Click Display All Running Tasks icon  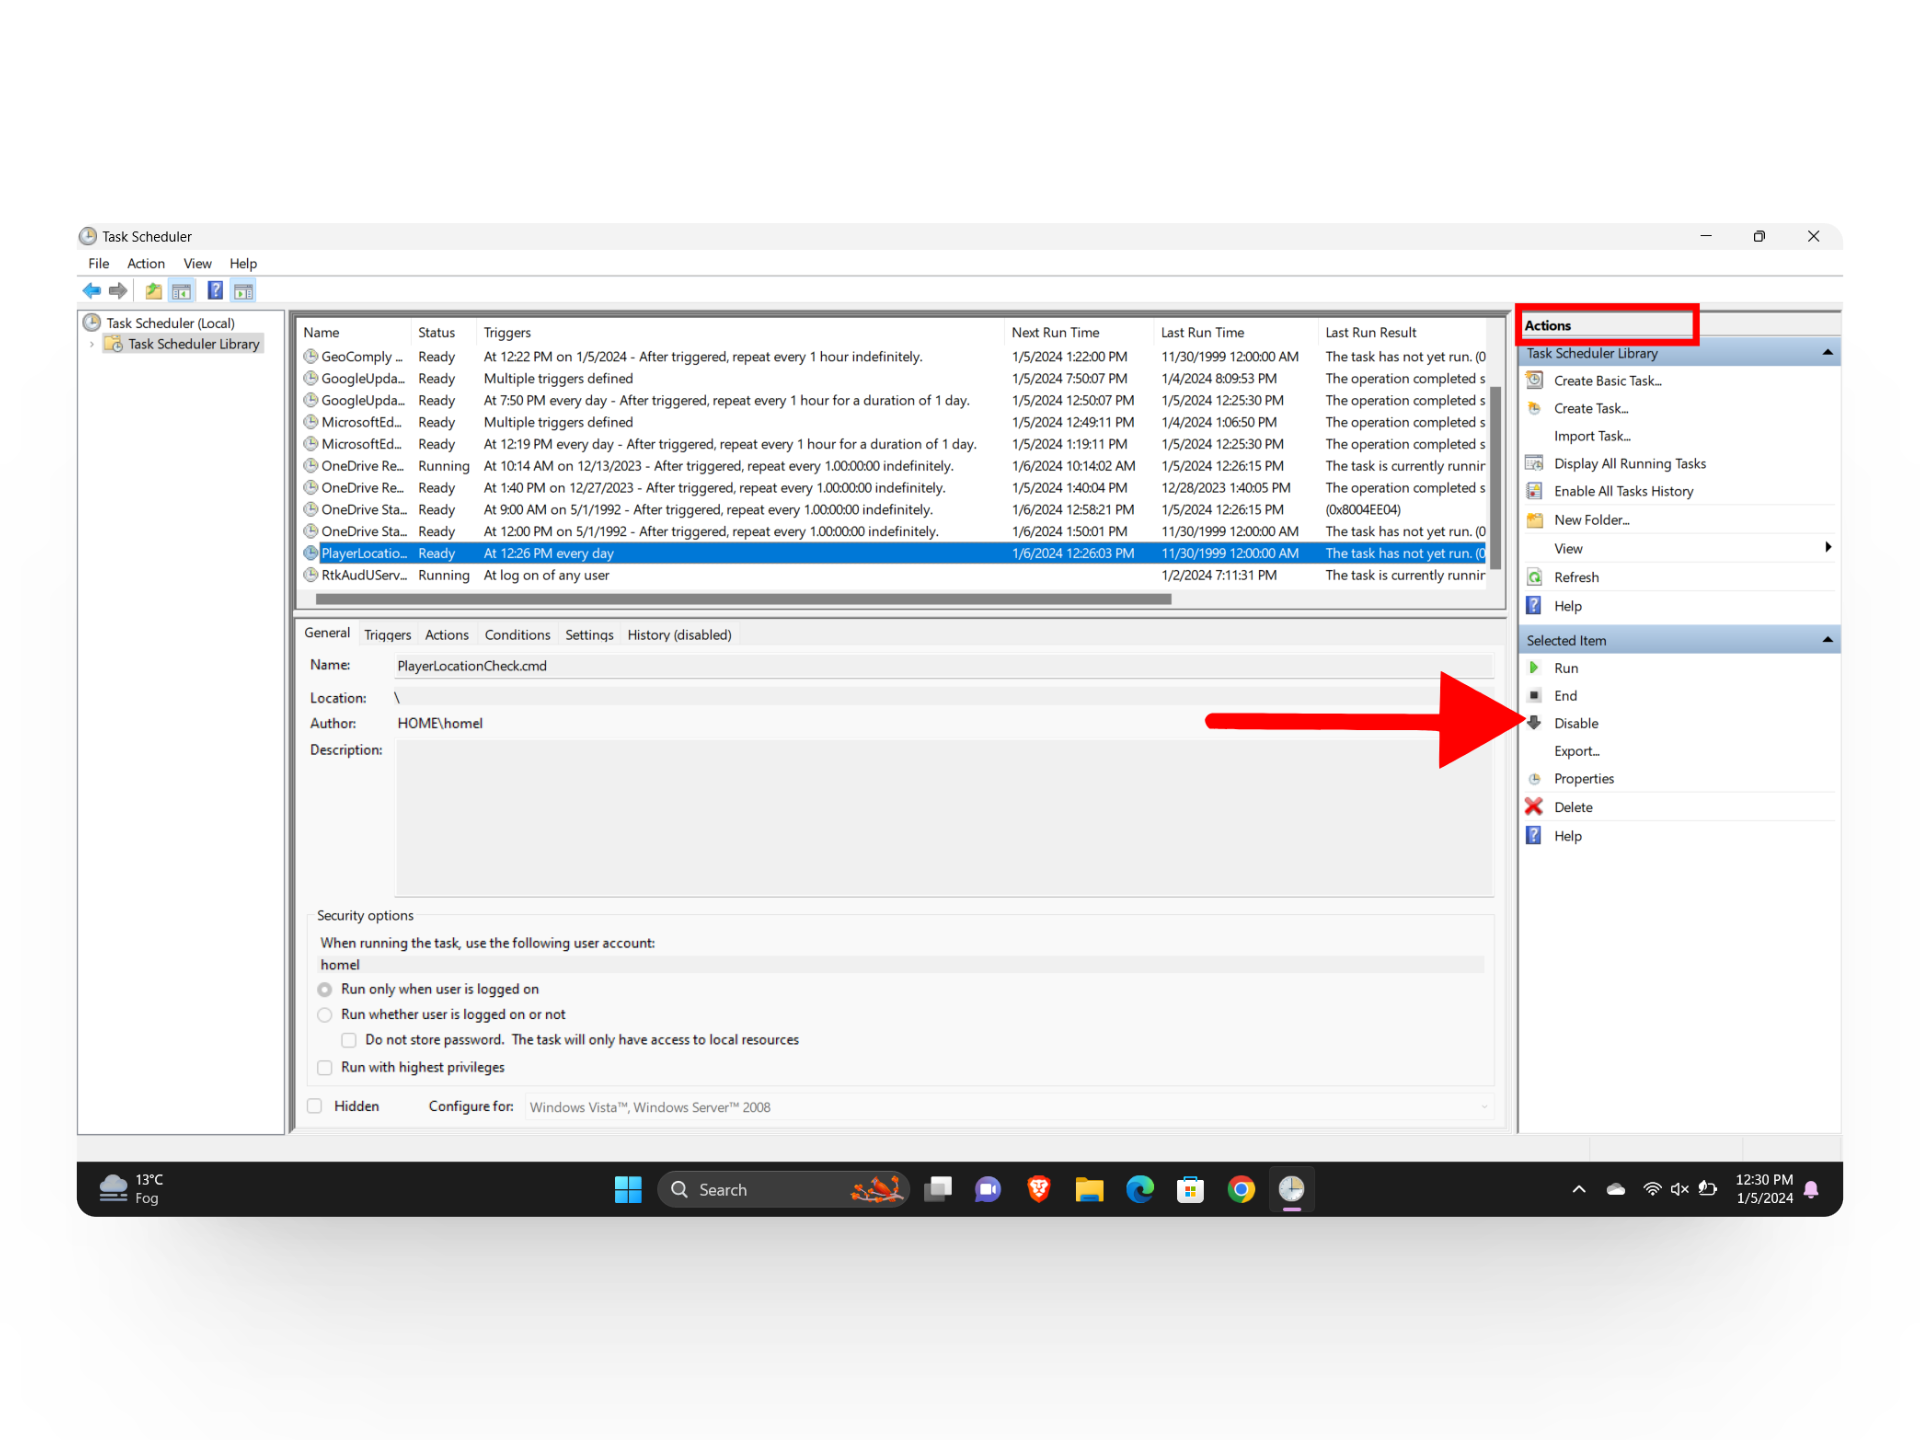click(x=1534, y=463)
